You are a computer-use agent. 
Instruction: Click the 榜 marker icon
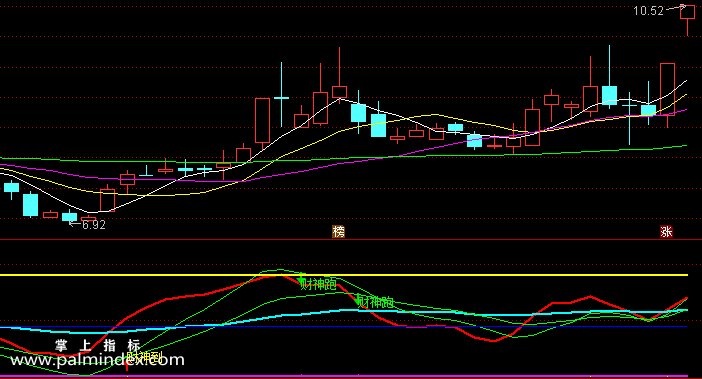(x=338, y=232)
